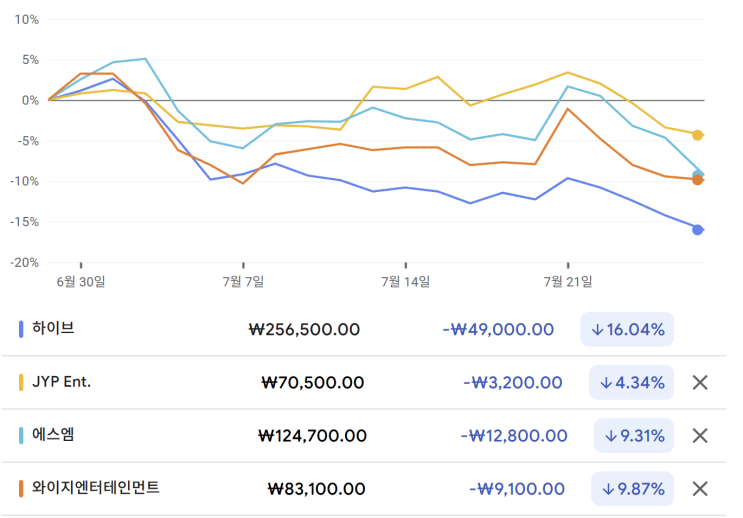
Task: Click the 16.04% down change badge
Action: click(627, 329)
